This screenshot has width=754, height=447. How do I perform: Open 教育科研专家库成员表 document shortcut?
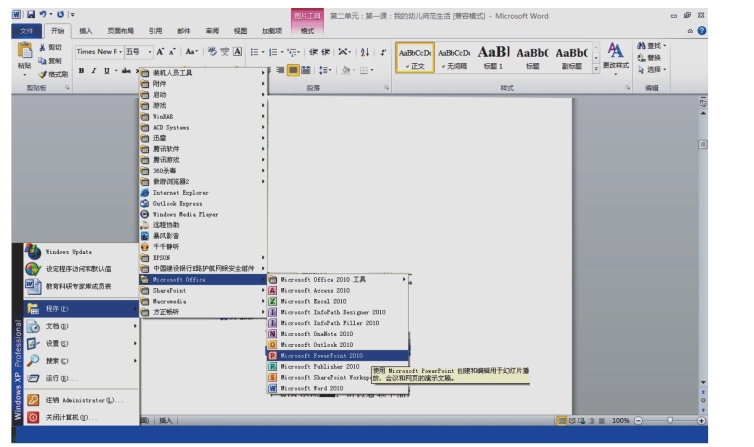(x=81, y=286)
